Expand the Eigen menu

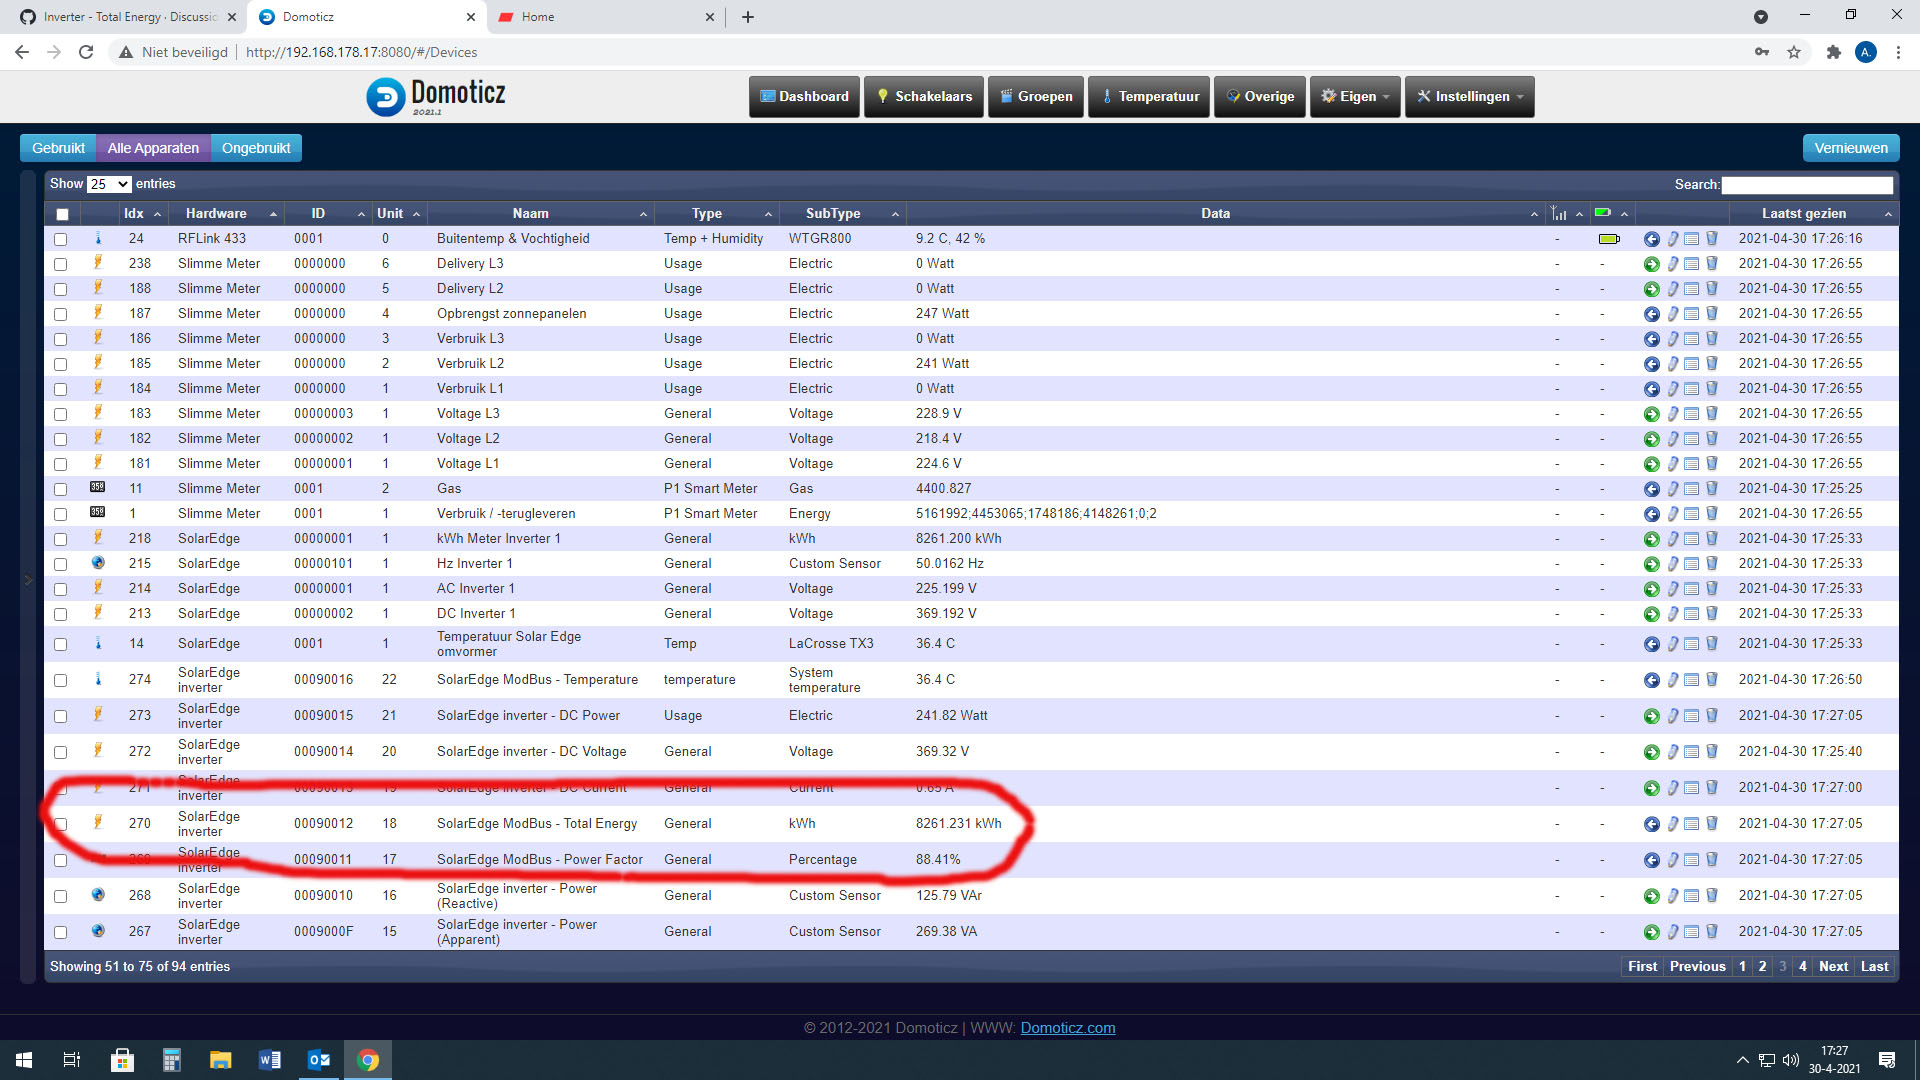click(1355, 97)
